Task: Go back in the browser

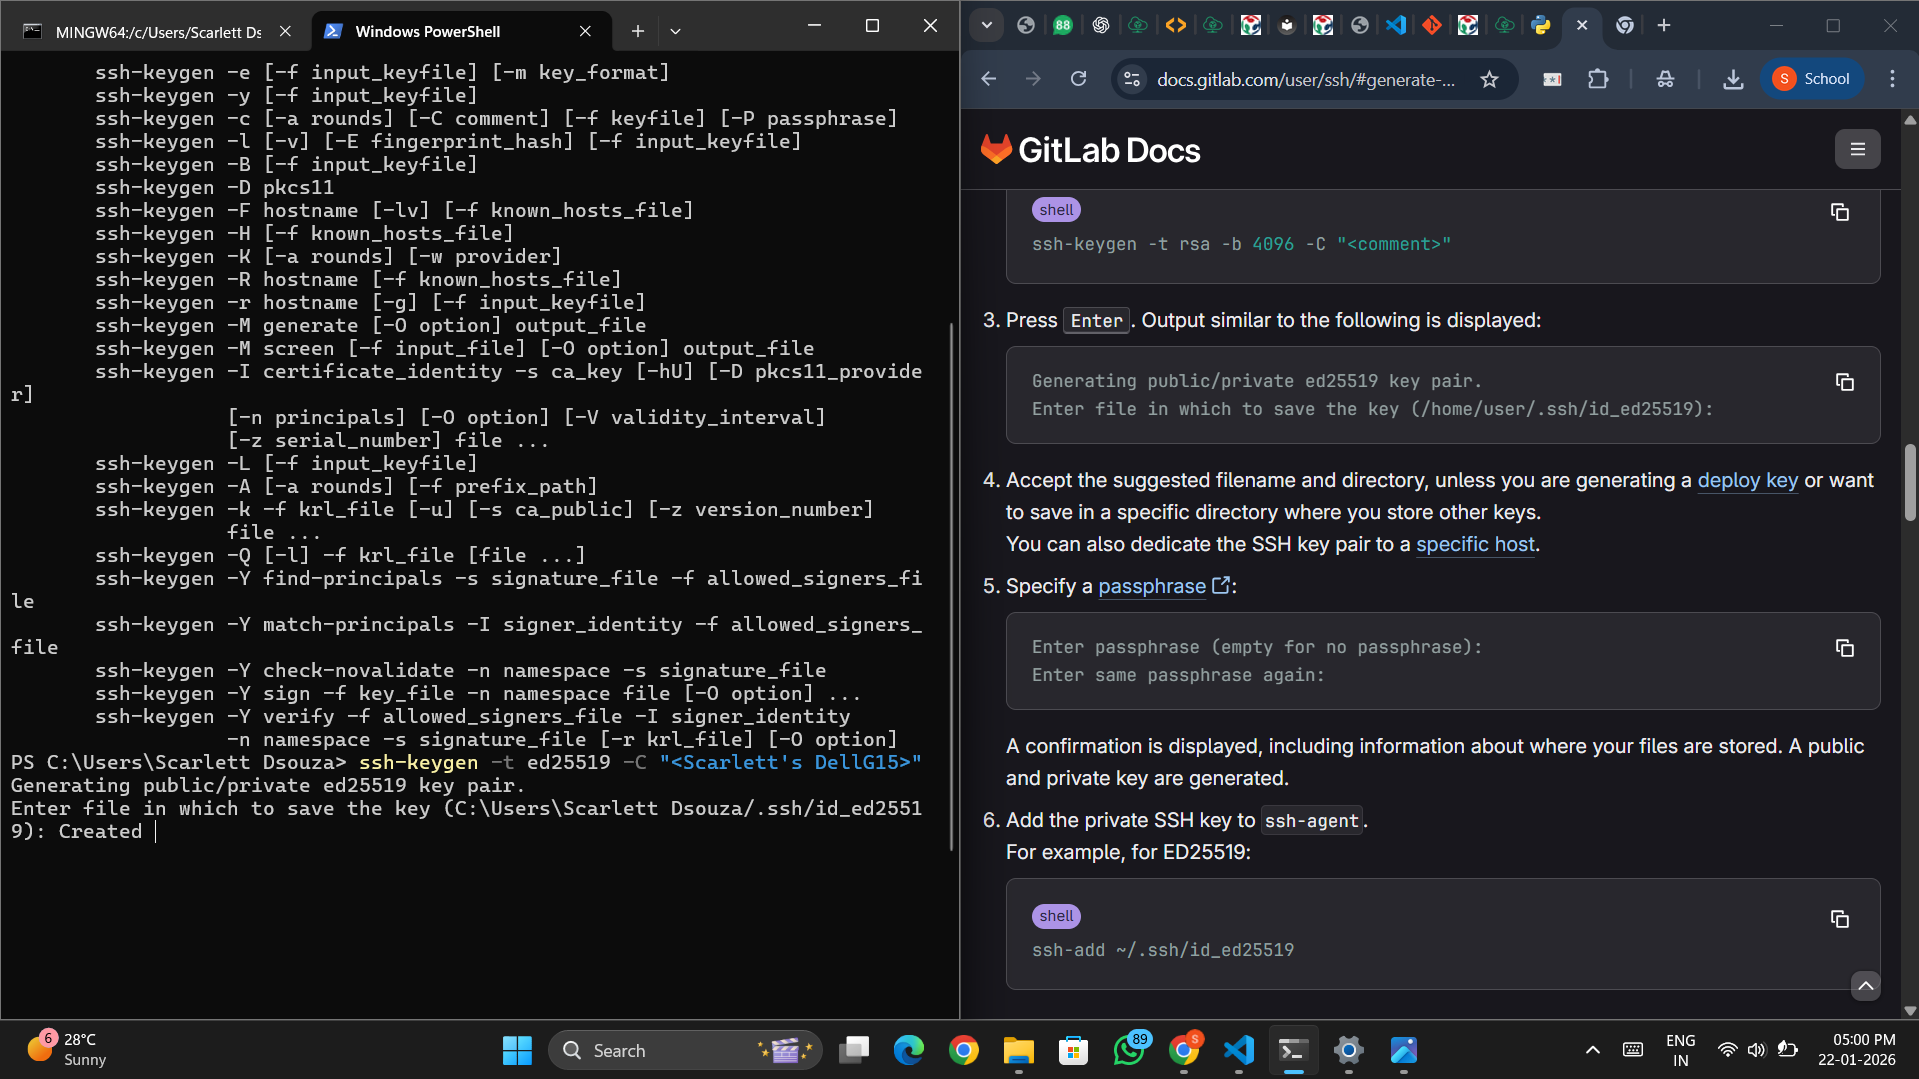Action: pos(989,79)
